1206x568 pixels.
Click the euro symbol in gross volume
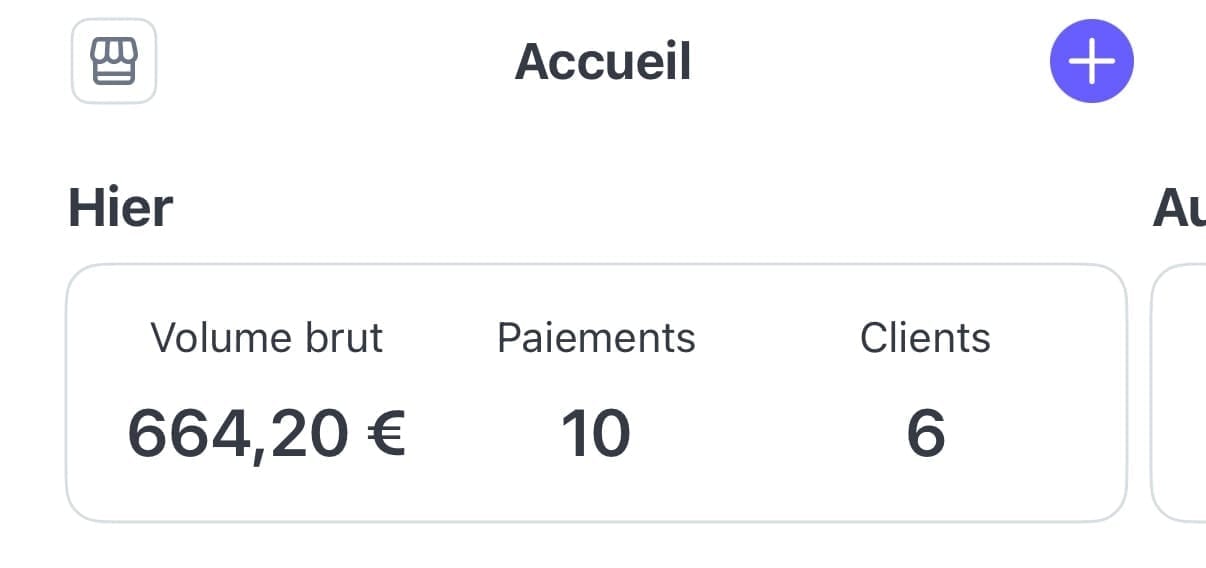tap(384, 433)
